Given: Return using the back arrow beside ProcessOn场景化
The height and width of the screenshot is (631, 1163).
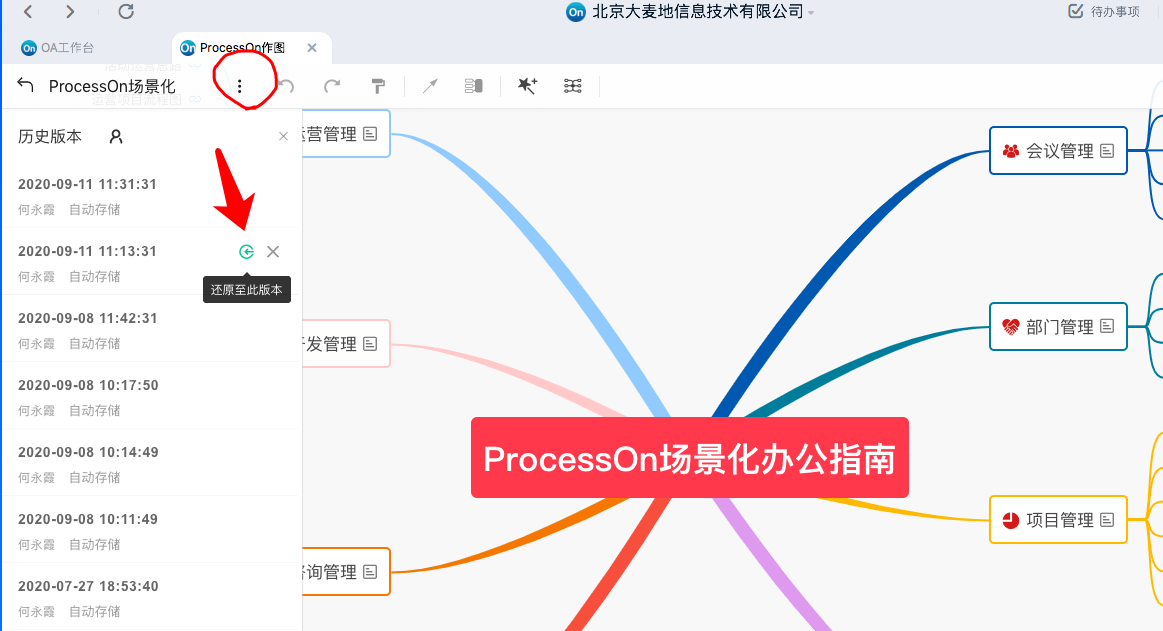Looking at the screenshot, I should pyautogui.click(x=25, y=85).
